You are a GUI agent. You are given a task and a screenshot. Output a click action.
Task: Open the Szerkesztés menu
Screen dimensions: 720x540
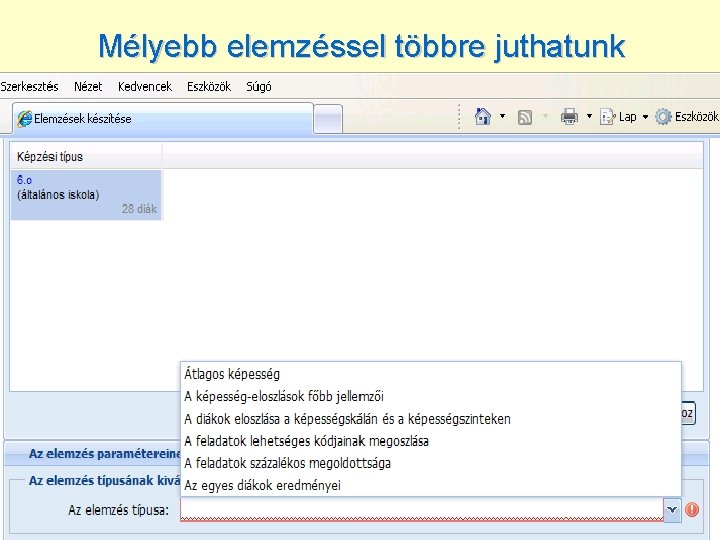pyautogui.click(x=29, y=86)
